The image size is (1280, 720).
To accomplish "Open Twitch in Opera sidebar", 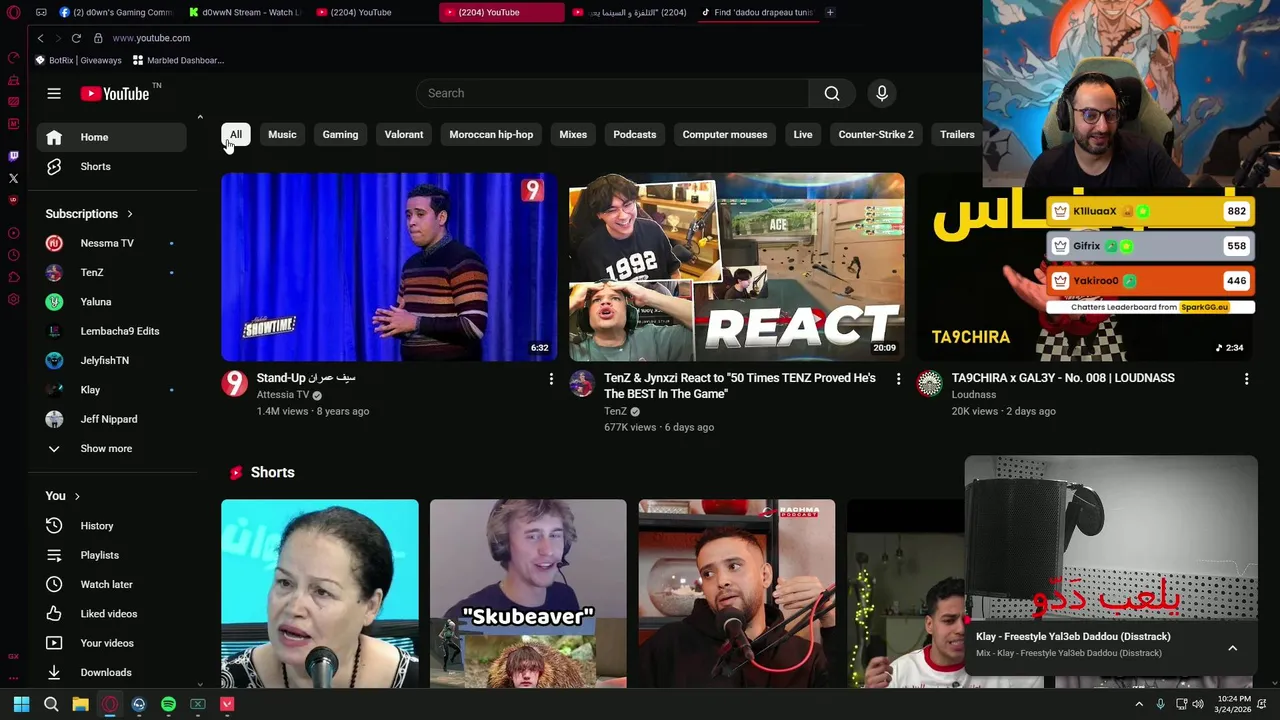I will [x=13, y=156].
